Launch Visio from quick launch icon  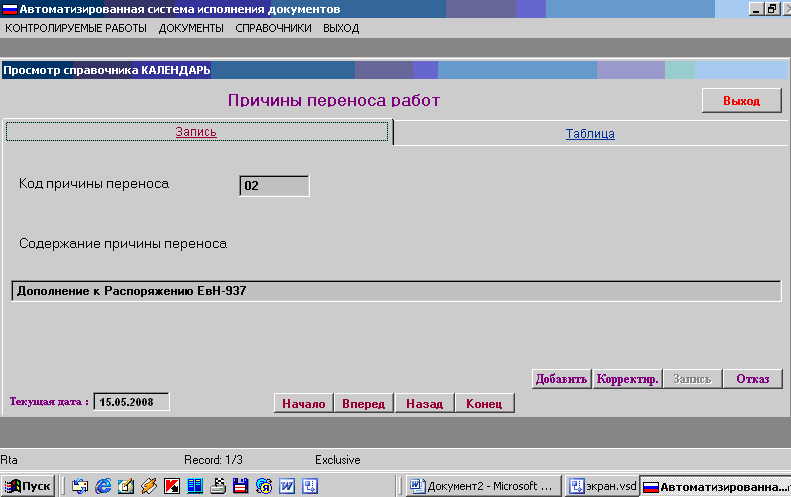tap(310, 486)
